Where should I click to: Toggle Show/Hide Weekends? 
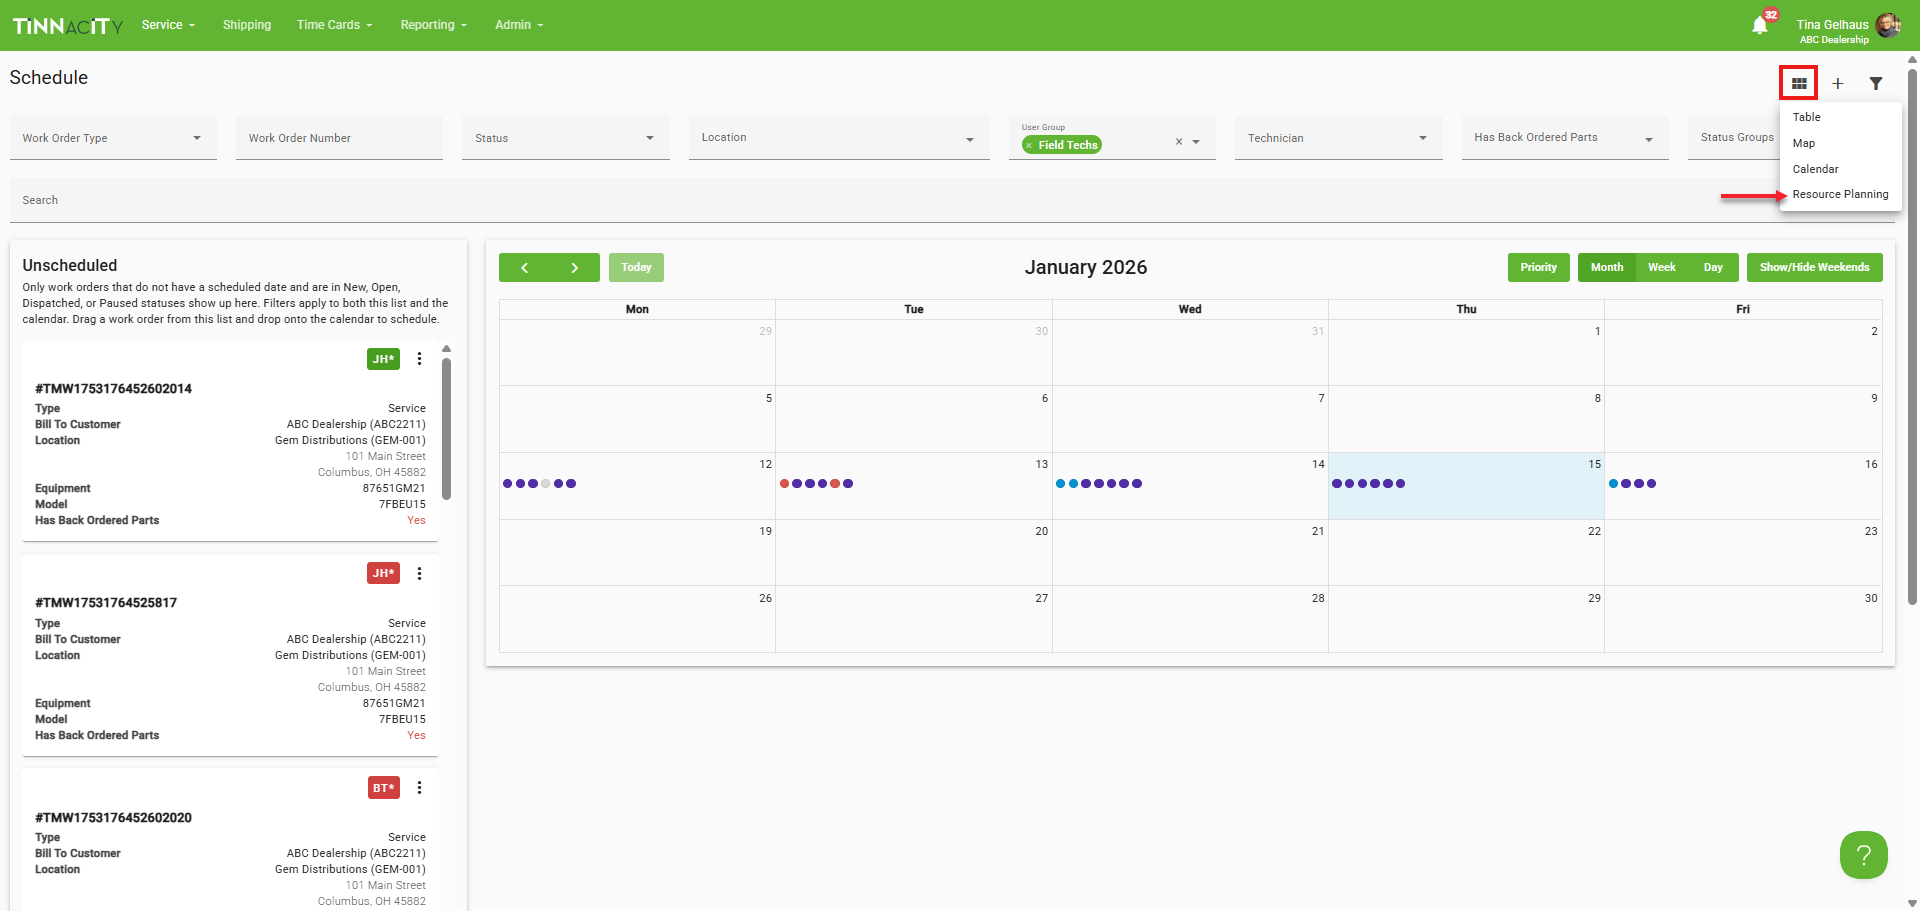pyautogui.click(x=1814, y=267)
